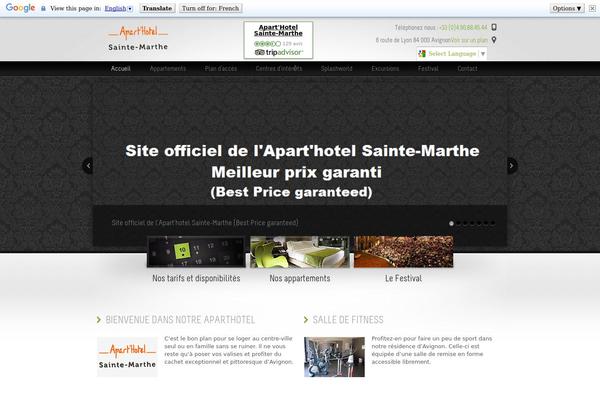600x400 pixels.
Task: Open the Centres d'intérêts menu item
Action: pyautogui.click(x=279, y=69)
